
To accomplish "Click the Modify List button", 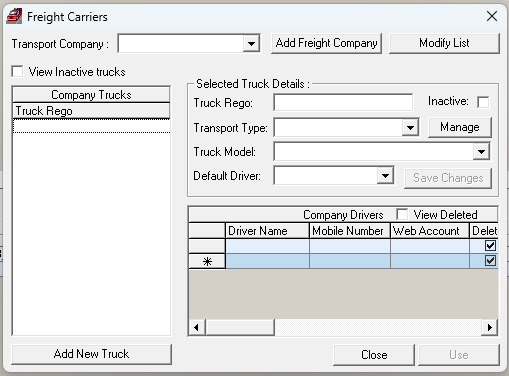I will pyautogui.click(x=444, y=43).
